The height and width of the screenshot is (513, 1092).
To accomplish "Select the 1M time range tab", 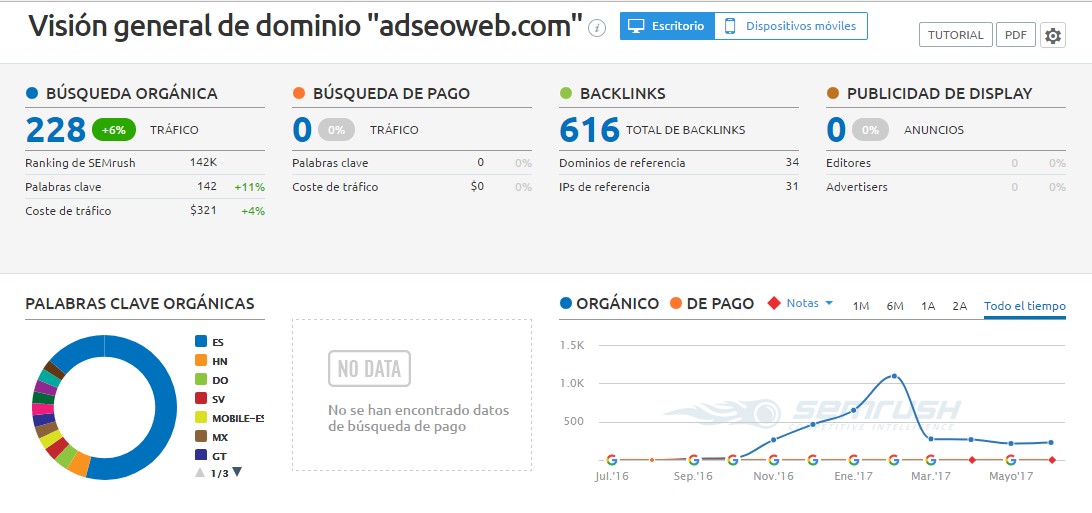I will pyautogui.click(x=861, y=306).
